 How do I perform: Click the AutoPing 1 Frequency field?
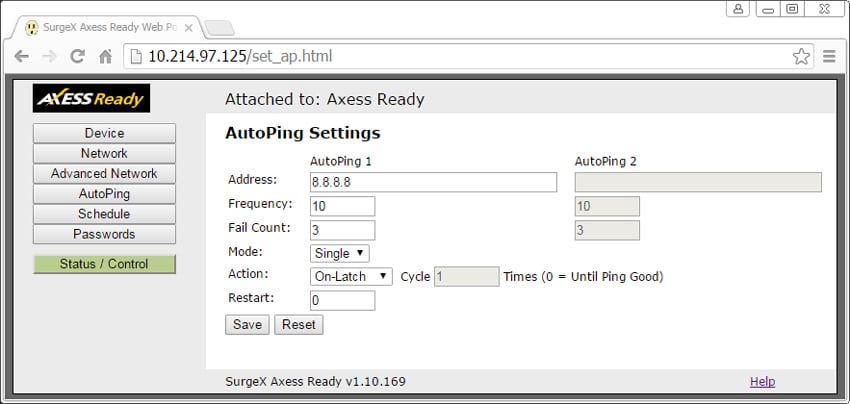coord(342,206)
